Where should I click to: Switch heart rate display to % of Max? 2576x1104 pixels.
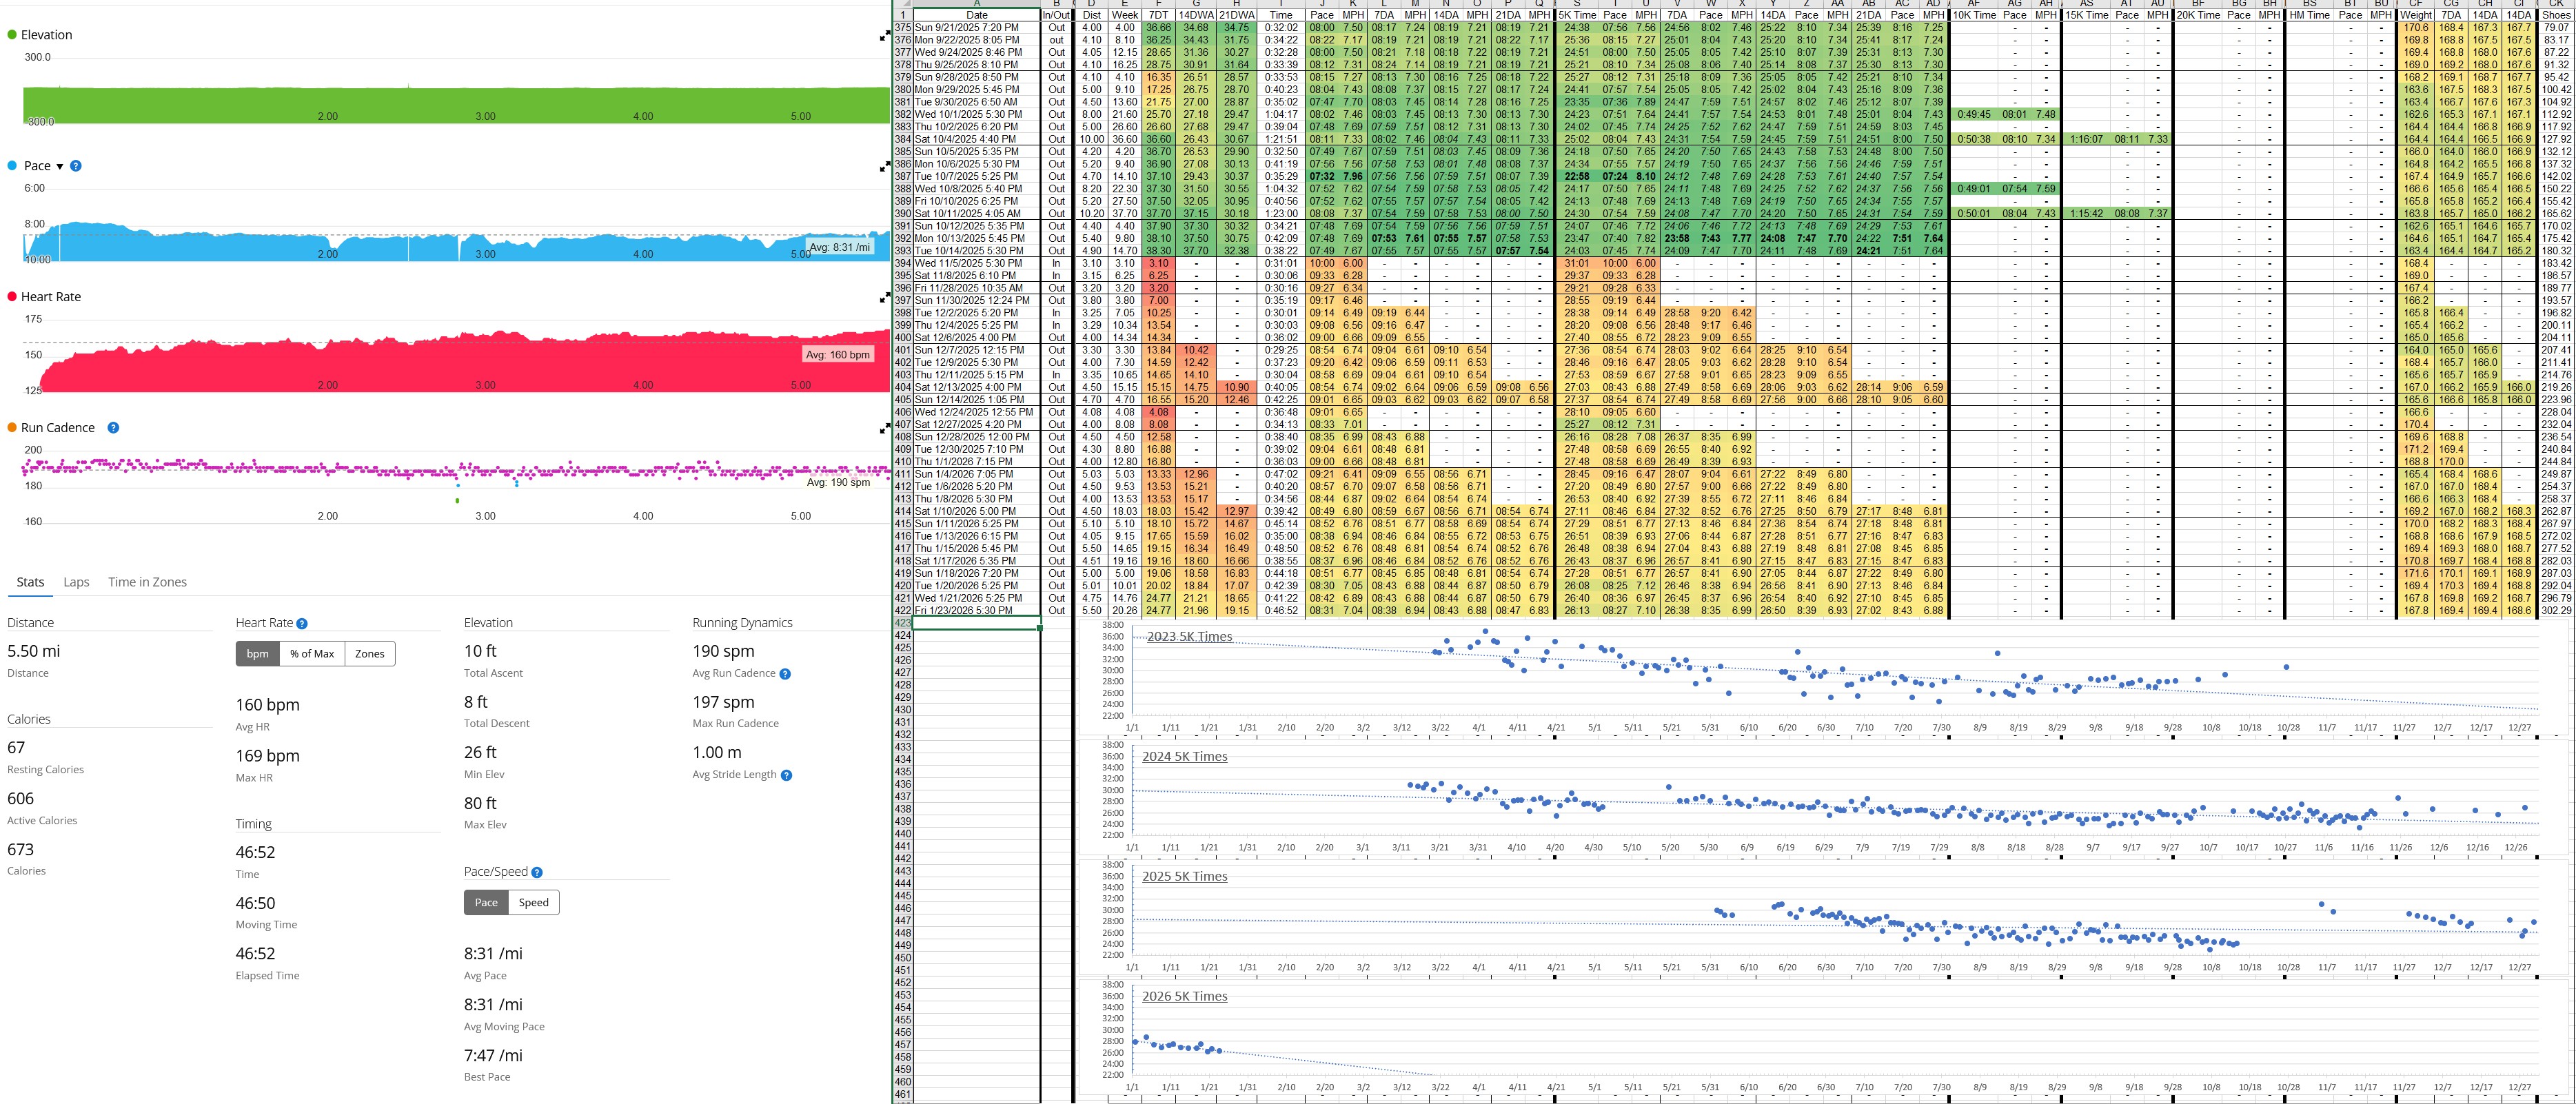[312, 654]
